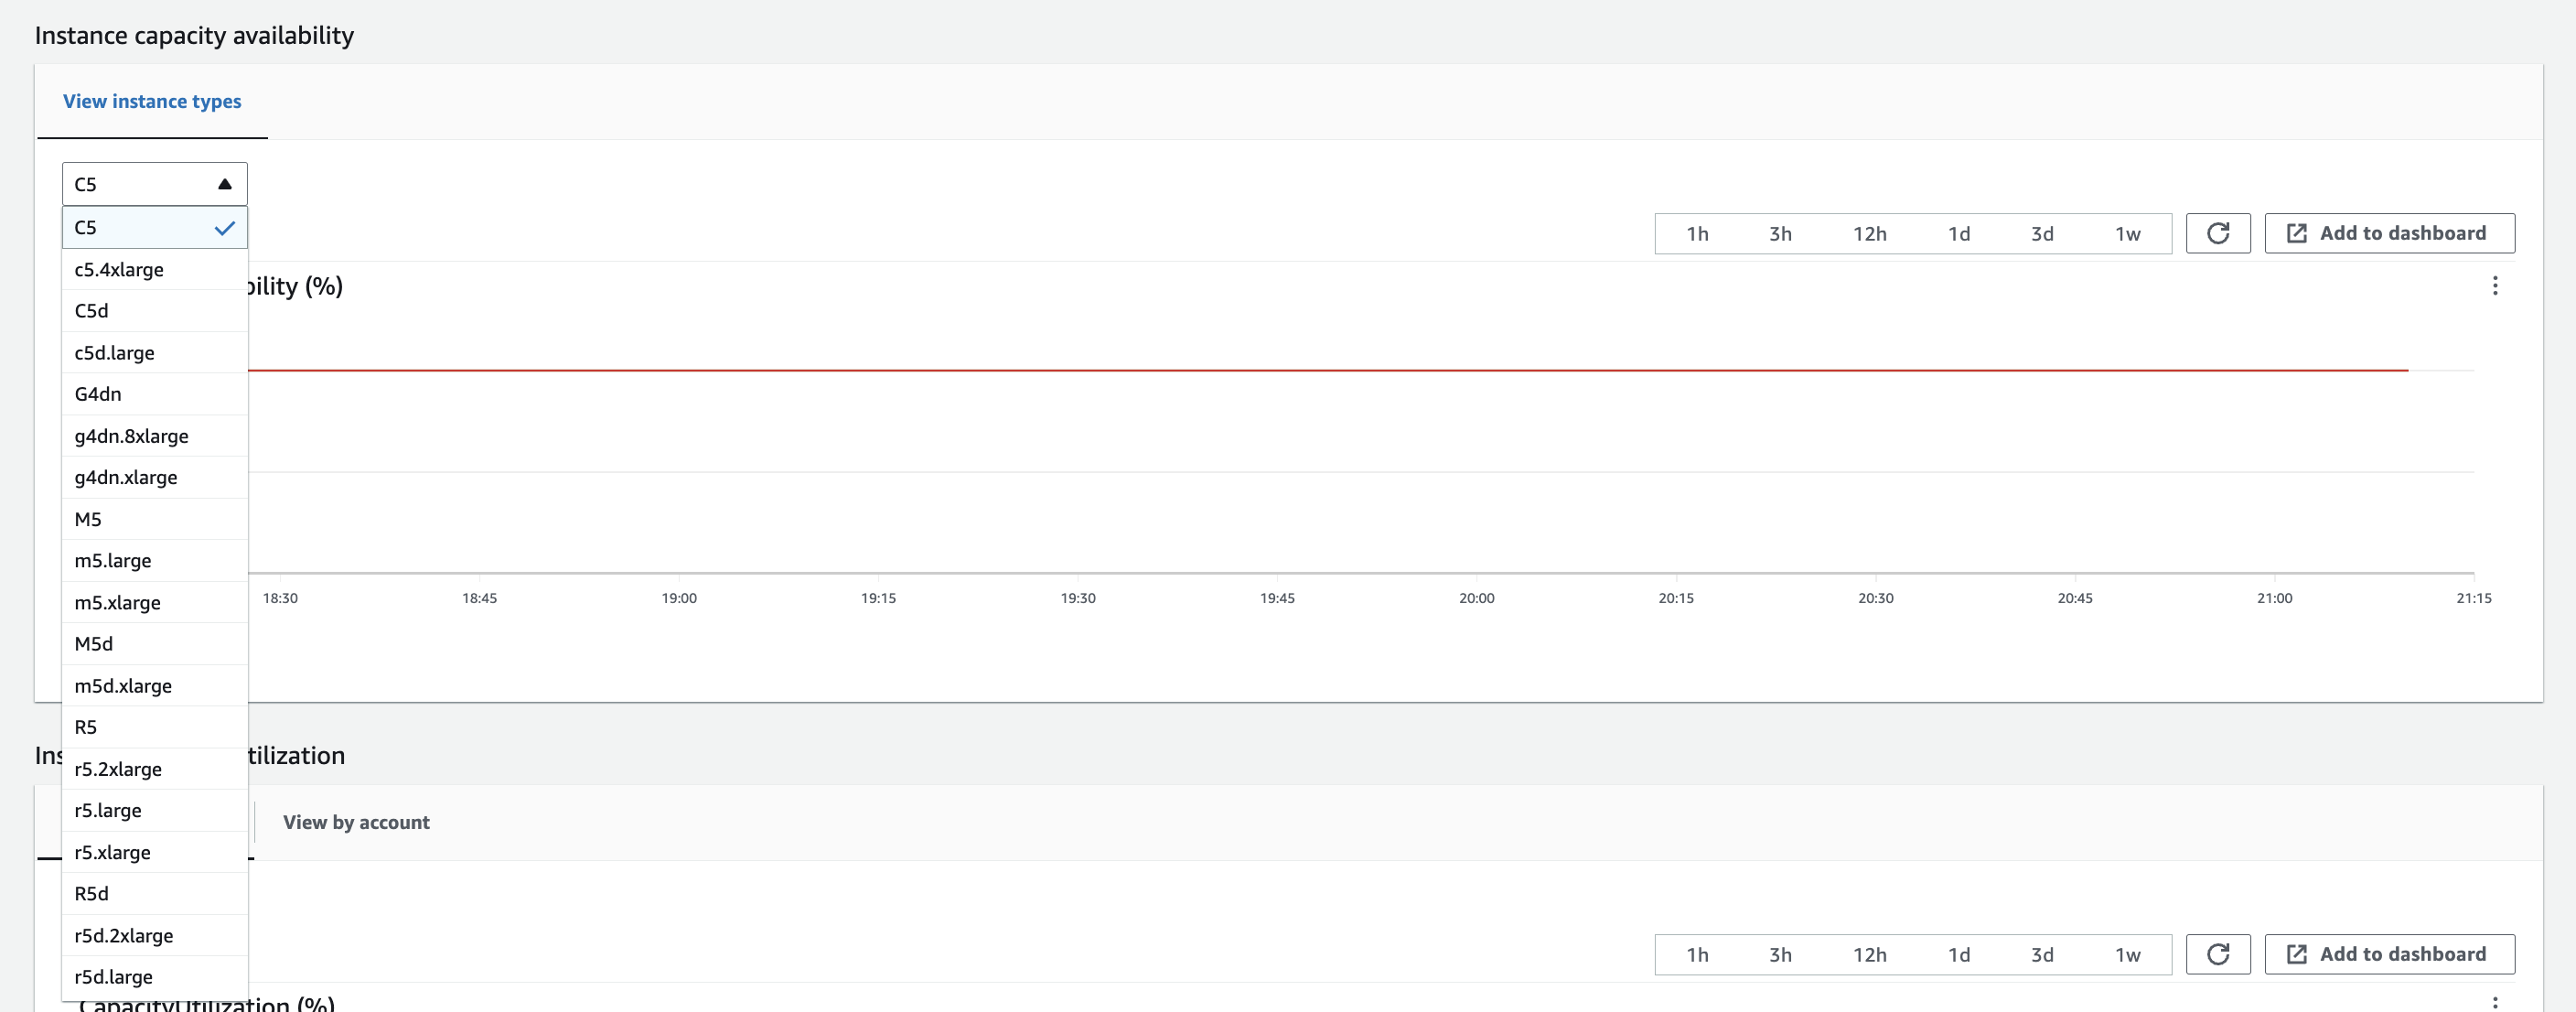
Task: Refresh the capacity availability chart
Action: 2218,233
